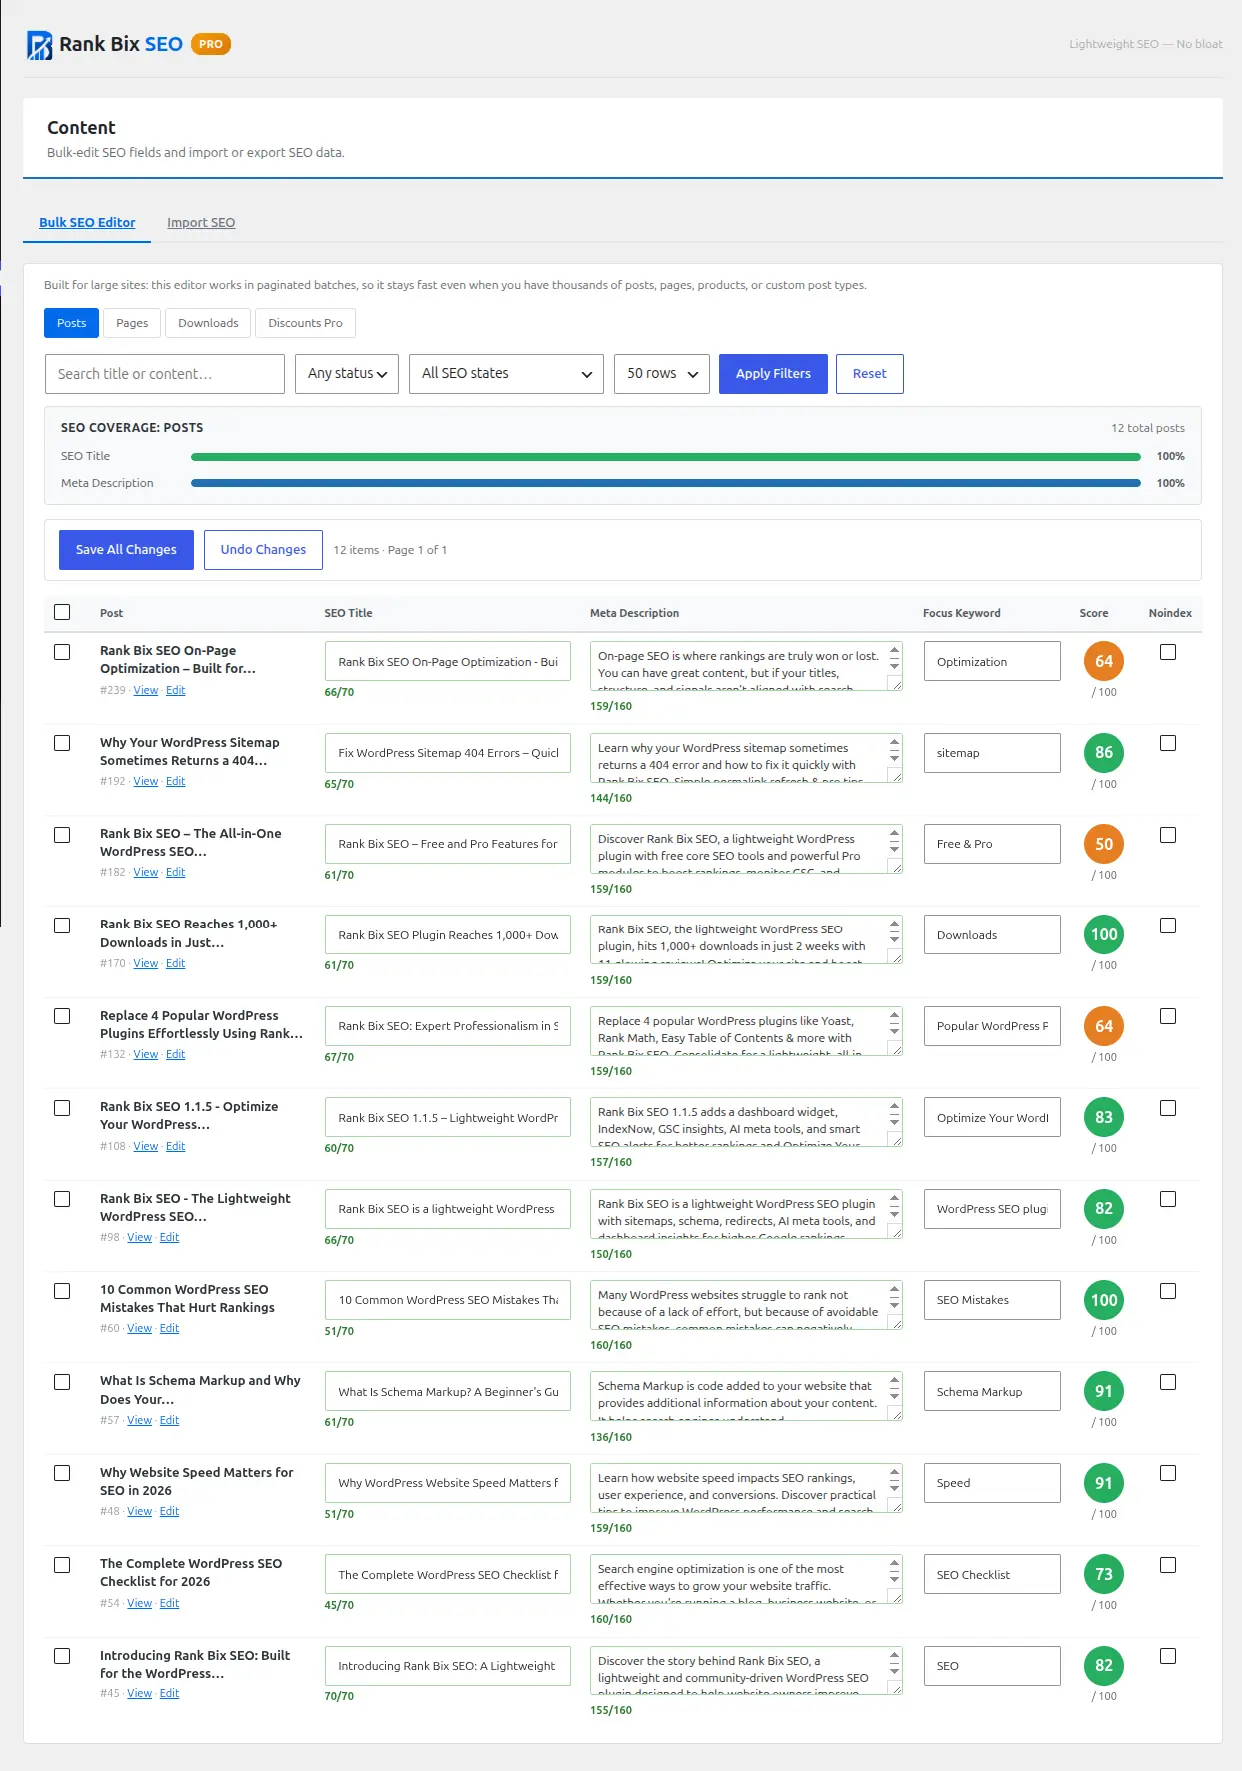
Task: Toggle the select-all checkbox in table header
Action: pos(62,612)
